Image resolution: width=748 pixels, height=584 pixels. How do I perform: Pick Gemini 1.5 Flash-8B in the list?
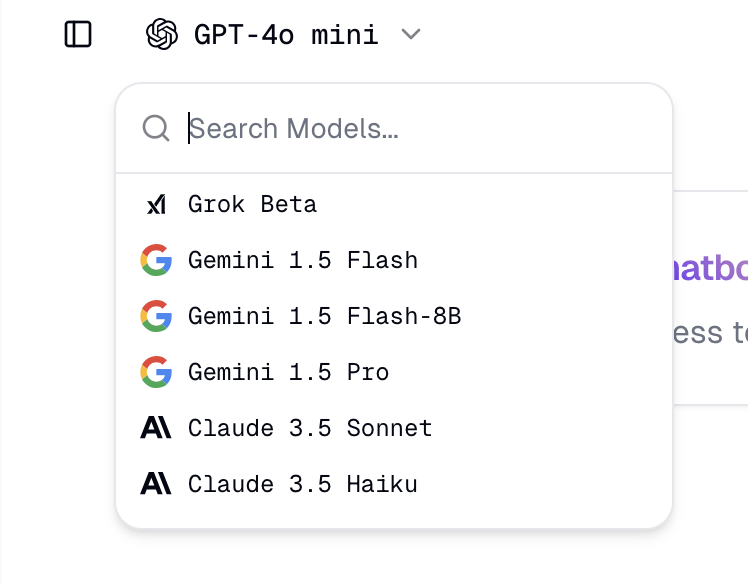coord(325,317)
